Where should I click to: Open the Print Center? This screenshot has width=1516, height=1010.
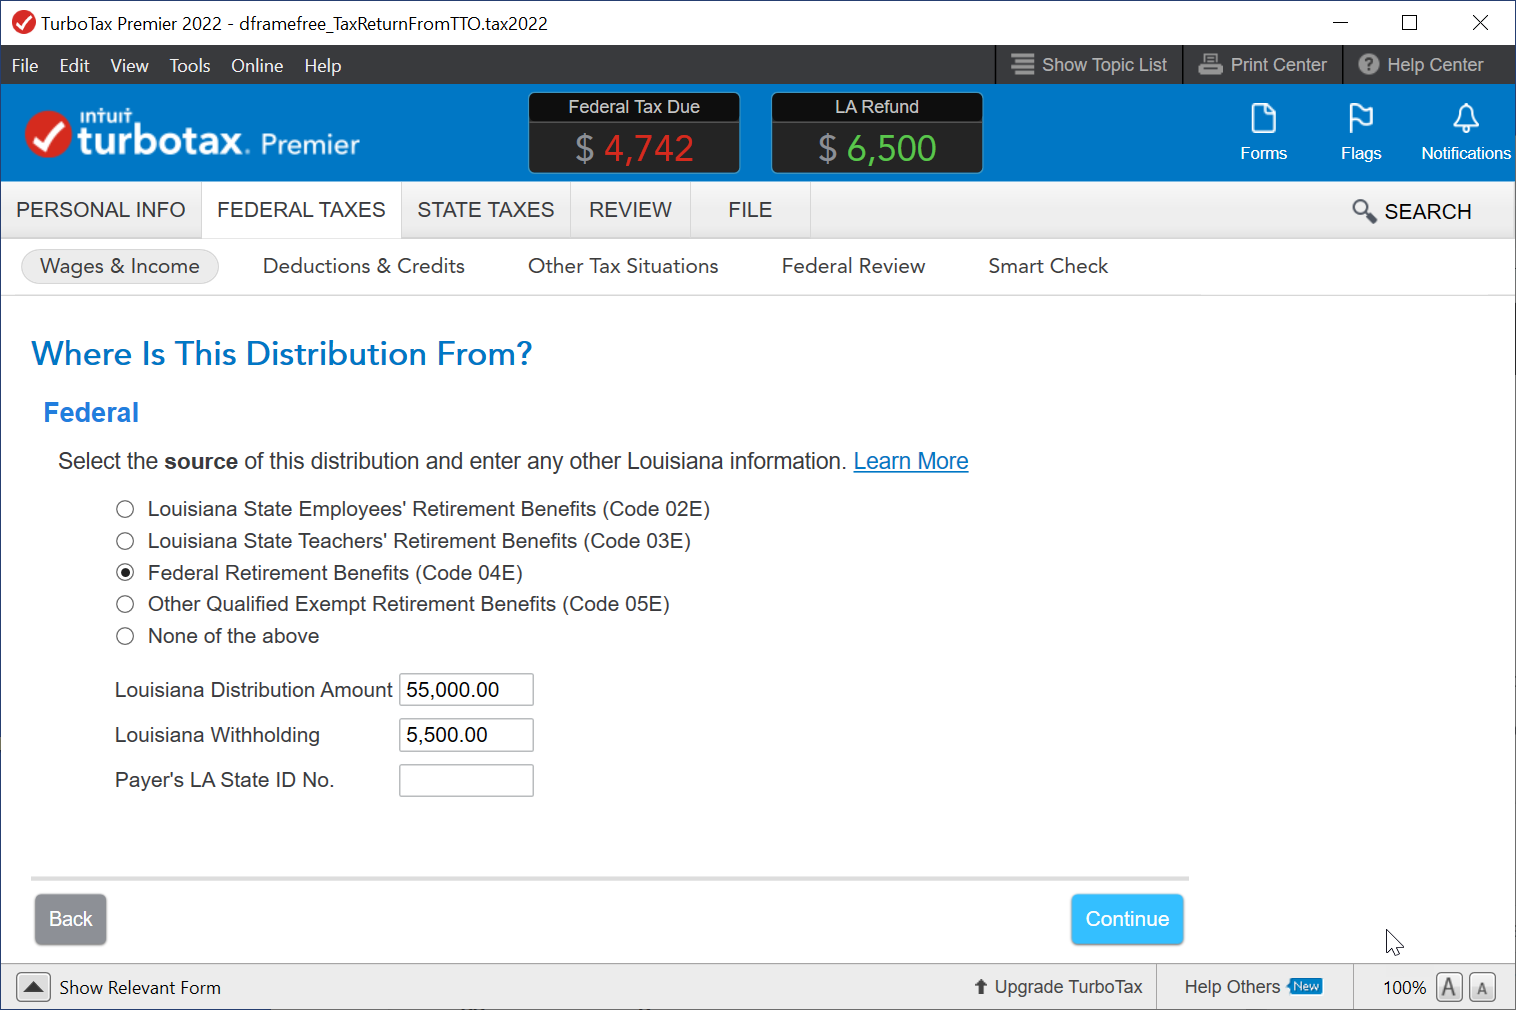tap(1263, 65)
